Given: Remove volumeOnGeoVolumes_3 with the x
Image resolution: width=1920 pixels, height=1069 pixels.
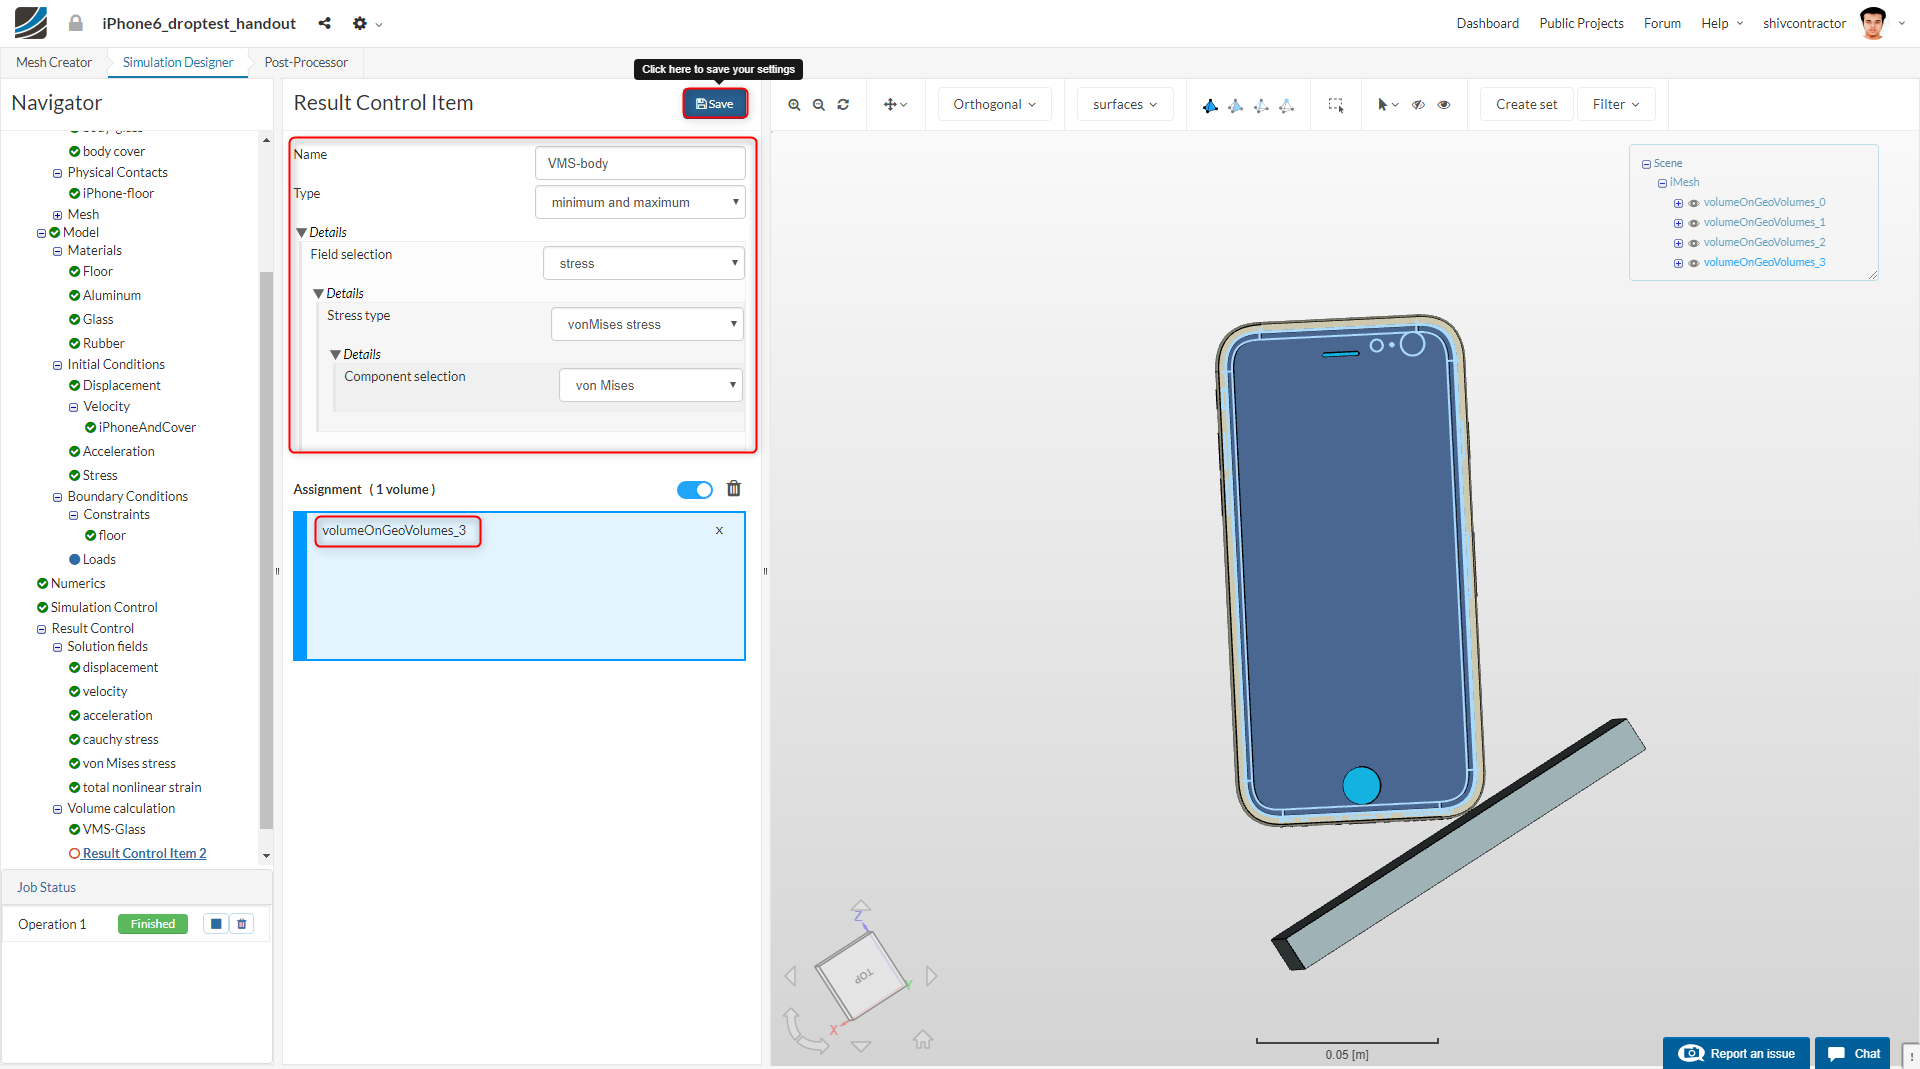Looking at the screenshot, I should (719, 531).
